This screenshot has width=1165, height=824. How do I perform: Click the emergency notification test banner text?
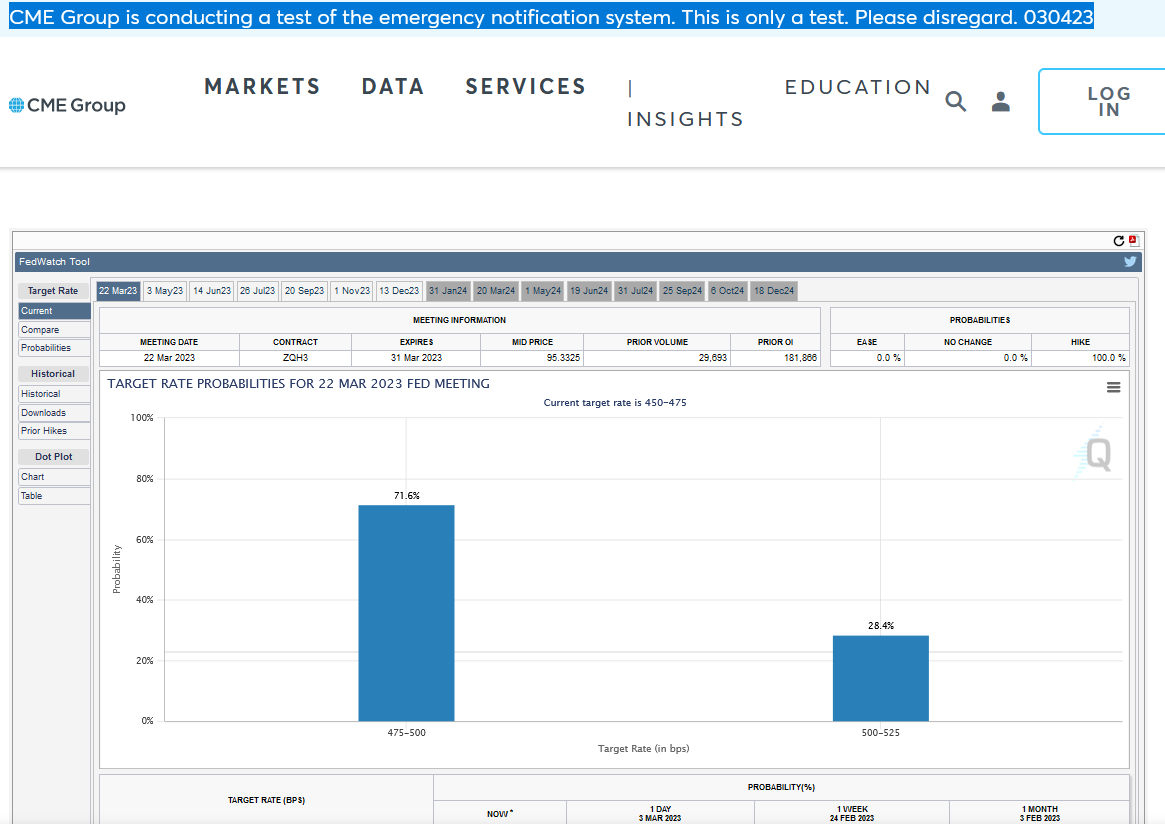coord(551,17)
